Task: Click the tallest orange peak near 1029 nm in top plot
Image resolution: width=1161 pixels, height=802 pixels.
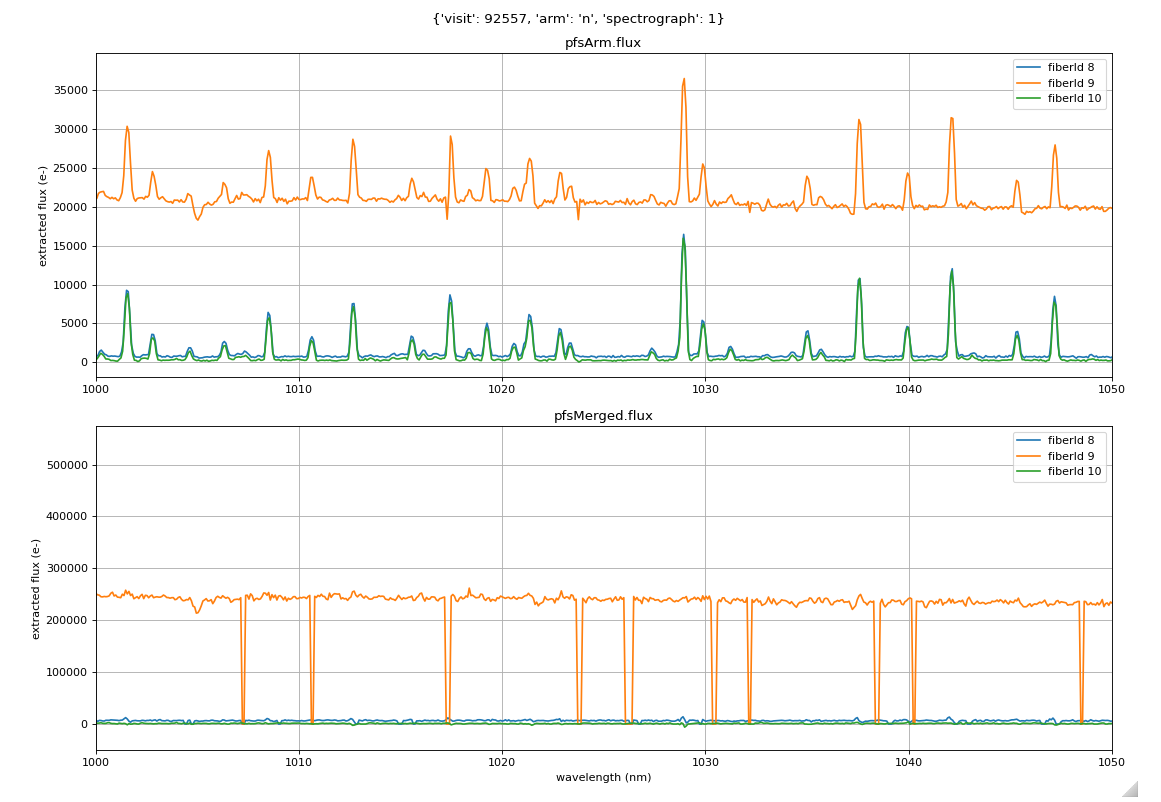Action: [x=684, y=80]
